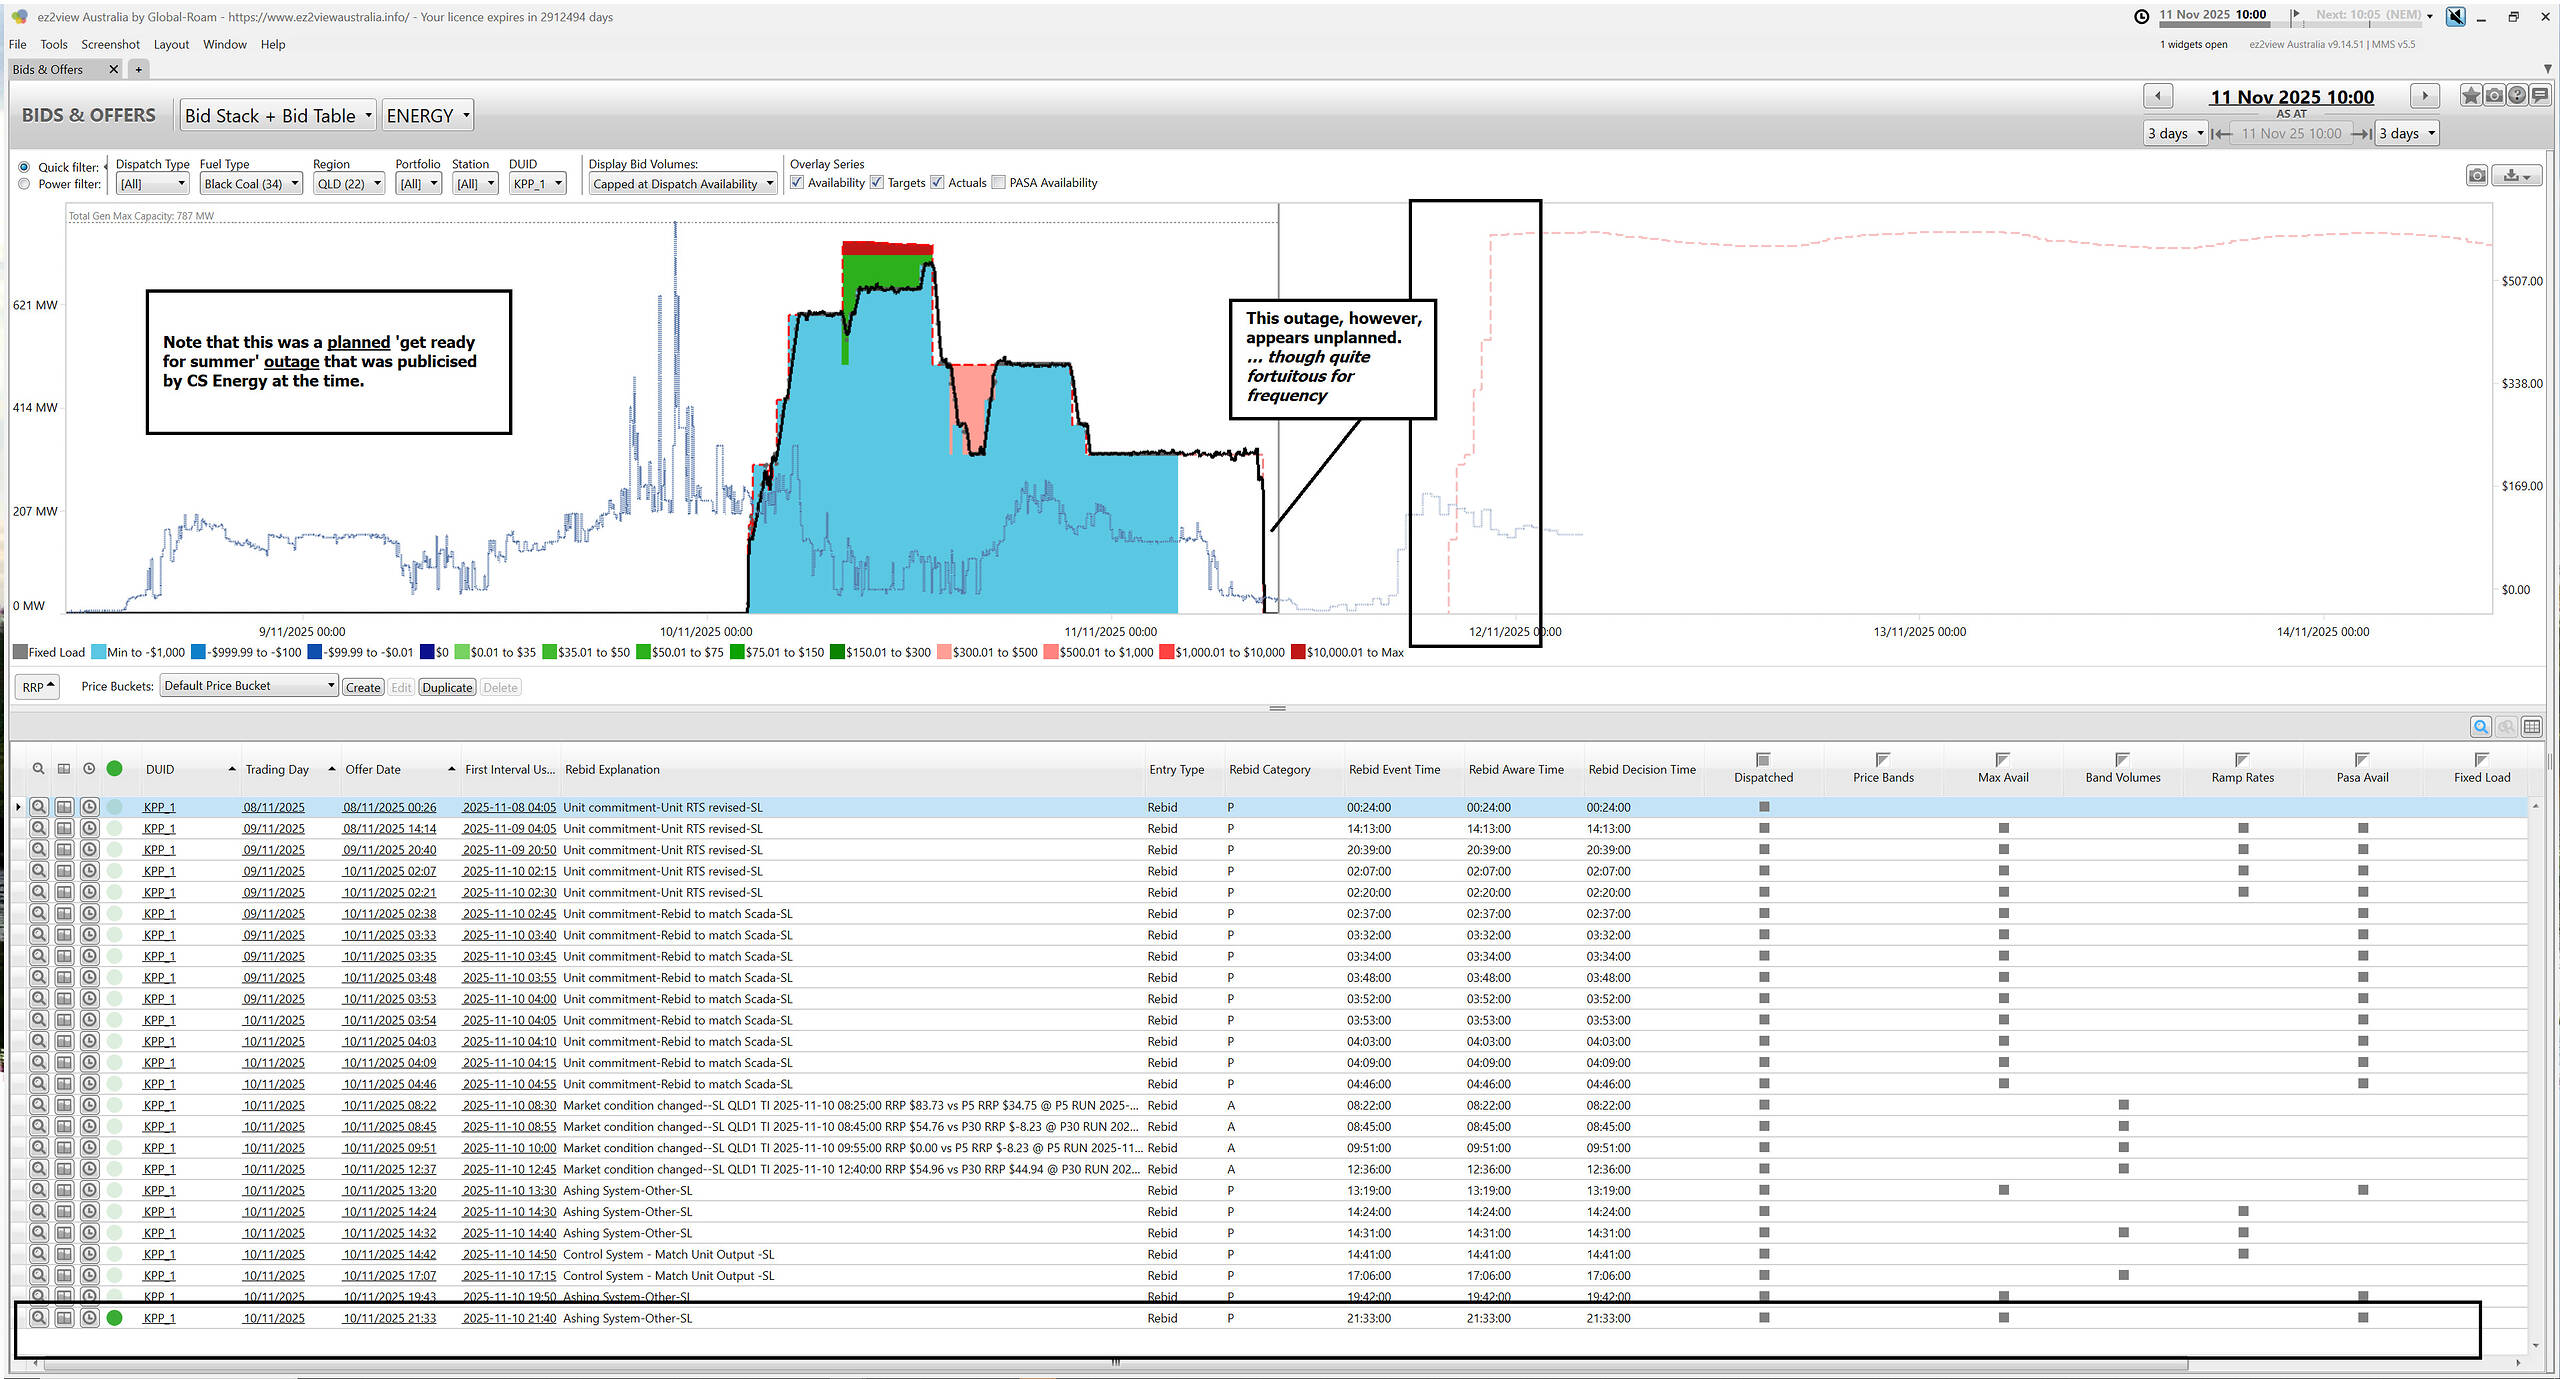Toggle the Availability overlay checkbox
Image resolution: width=2560 pixels, height=1379 pixels.
(797, 182)
